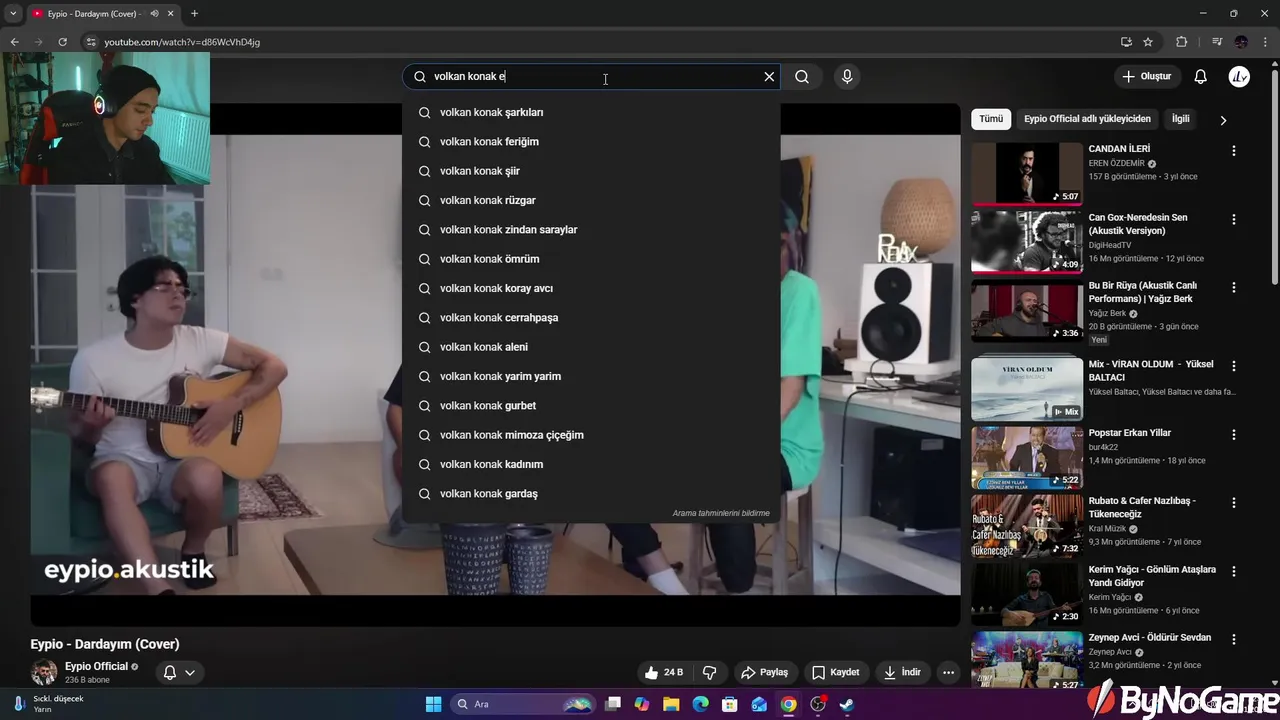
Task: Download the video with İndir
Action: coord(902,672)
